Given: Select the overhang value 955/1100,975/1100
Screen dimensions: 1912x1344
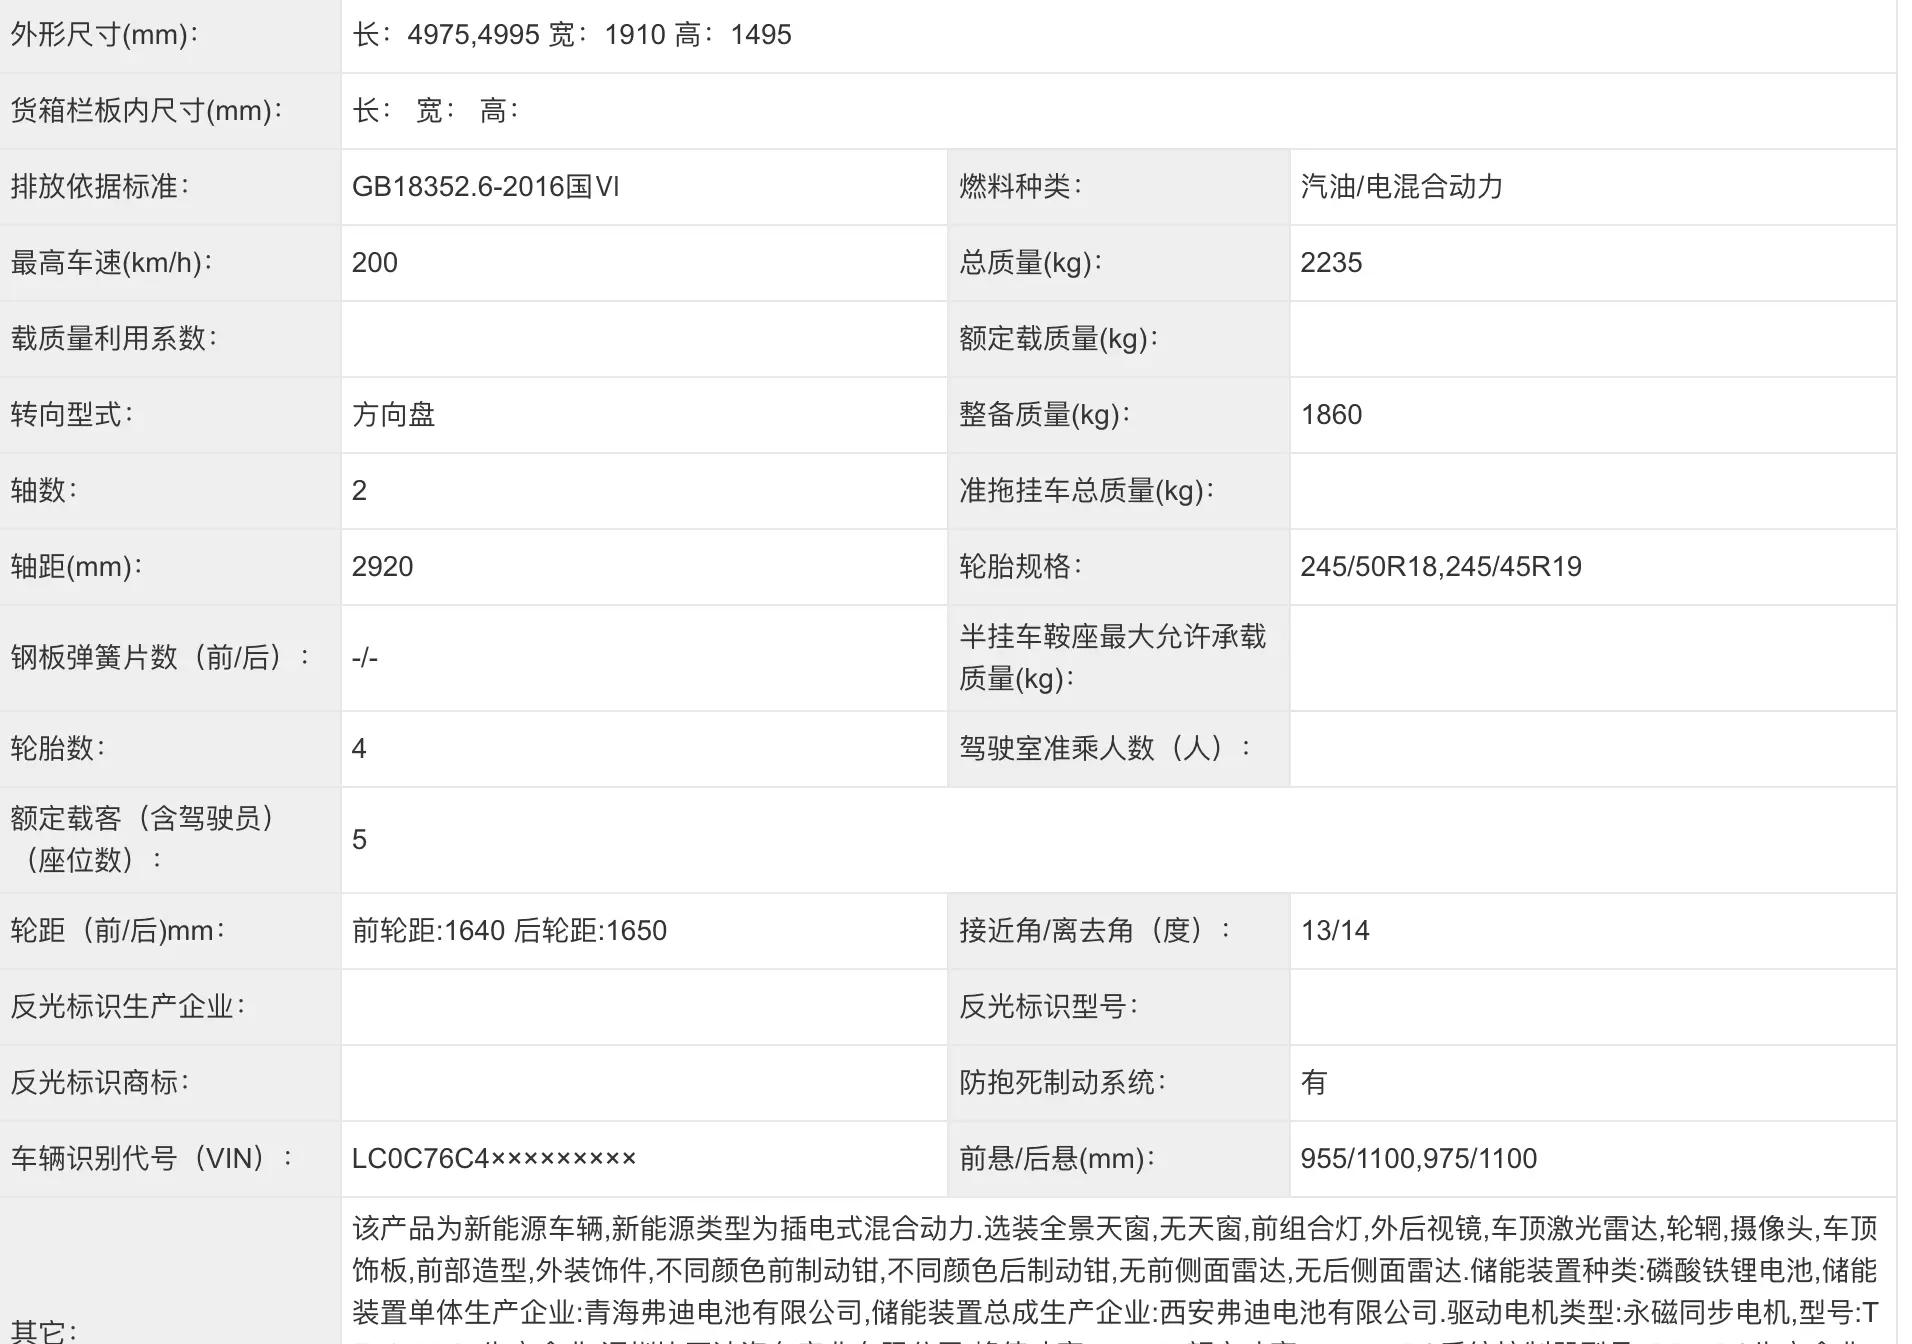Looking at the screenshot, I should [1418, 1159].
